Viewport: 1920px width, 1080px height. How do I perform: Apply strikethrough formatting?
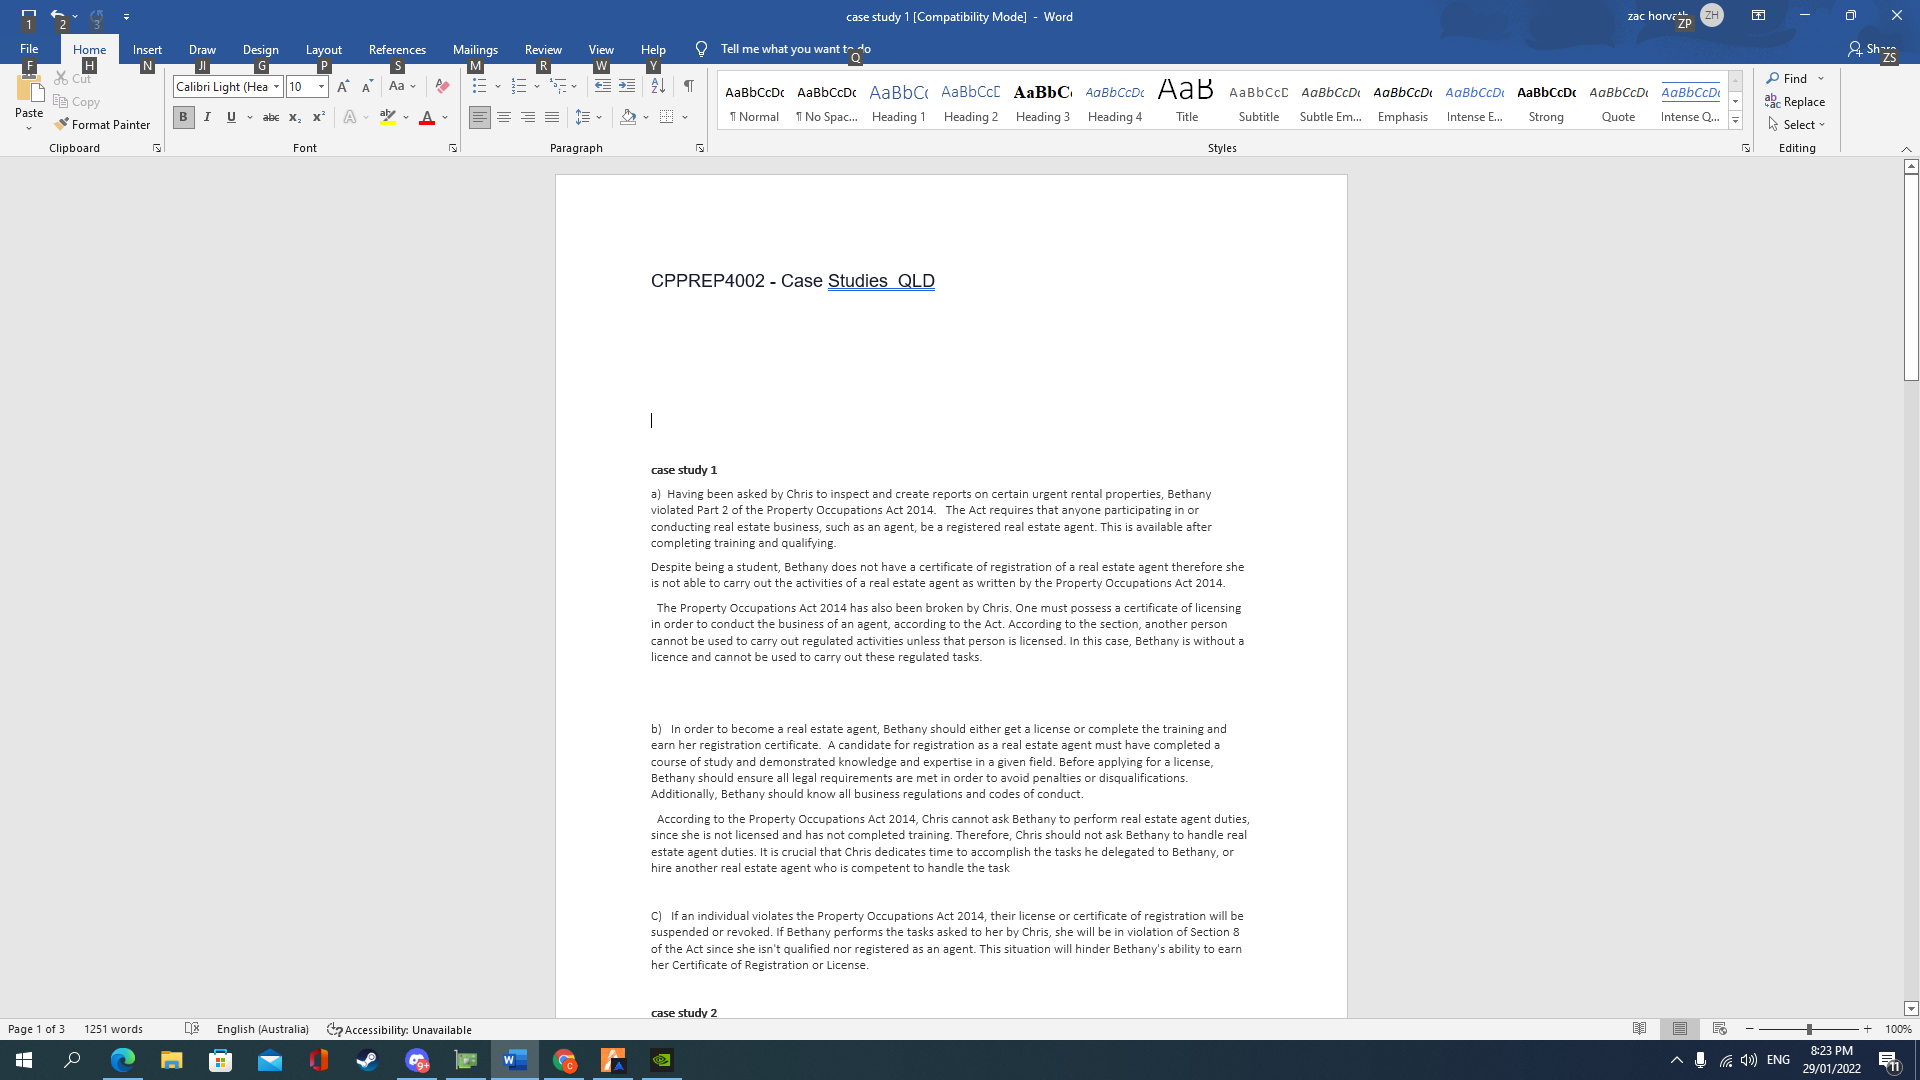point(270,117)
